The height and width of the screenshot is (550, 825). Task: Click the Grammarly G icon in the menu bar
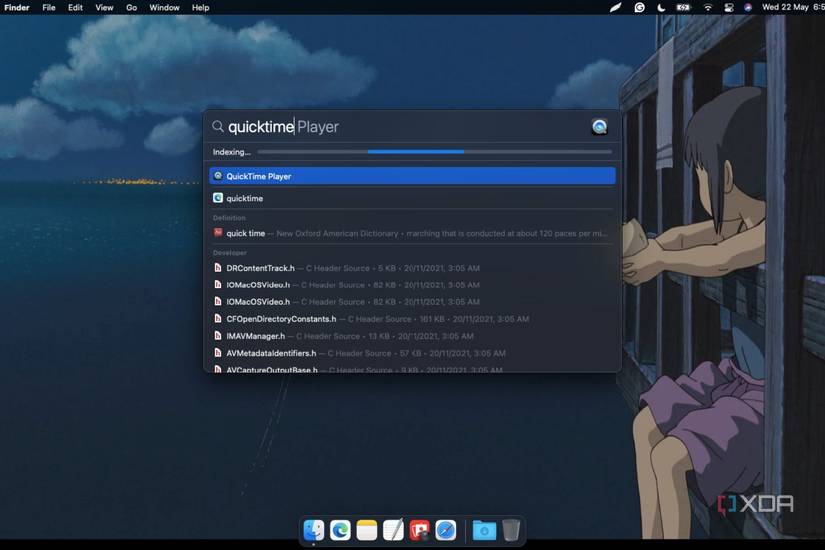(x=639, y=7)
